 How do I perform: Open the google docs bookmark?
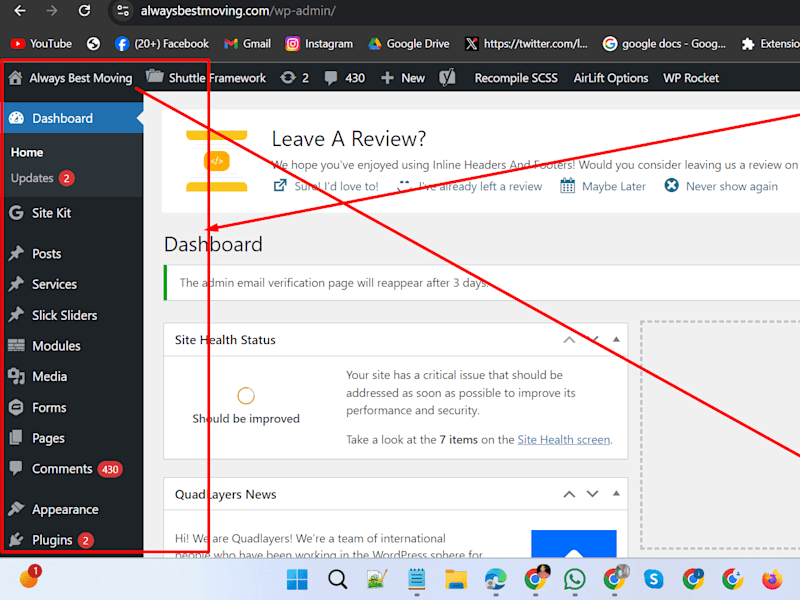point(664,44)
